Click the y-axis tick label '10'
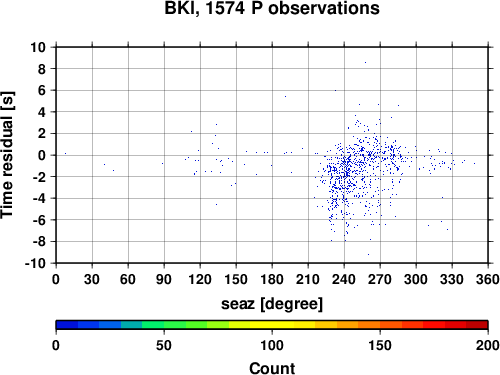The image size is (500, 375). pos(38,47)
